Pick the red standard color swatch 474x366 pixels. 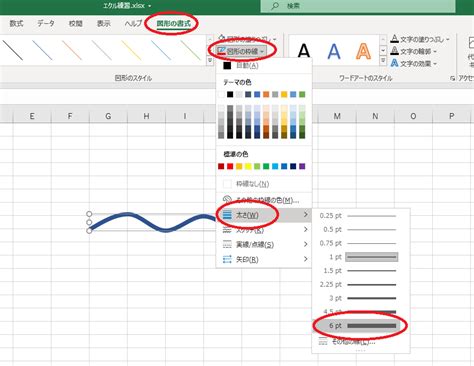[x=230, y=166]
